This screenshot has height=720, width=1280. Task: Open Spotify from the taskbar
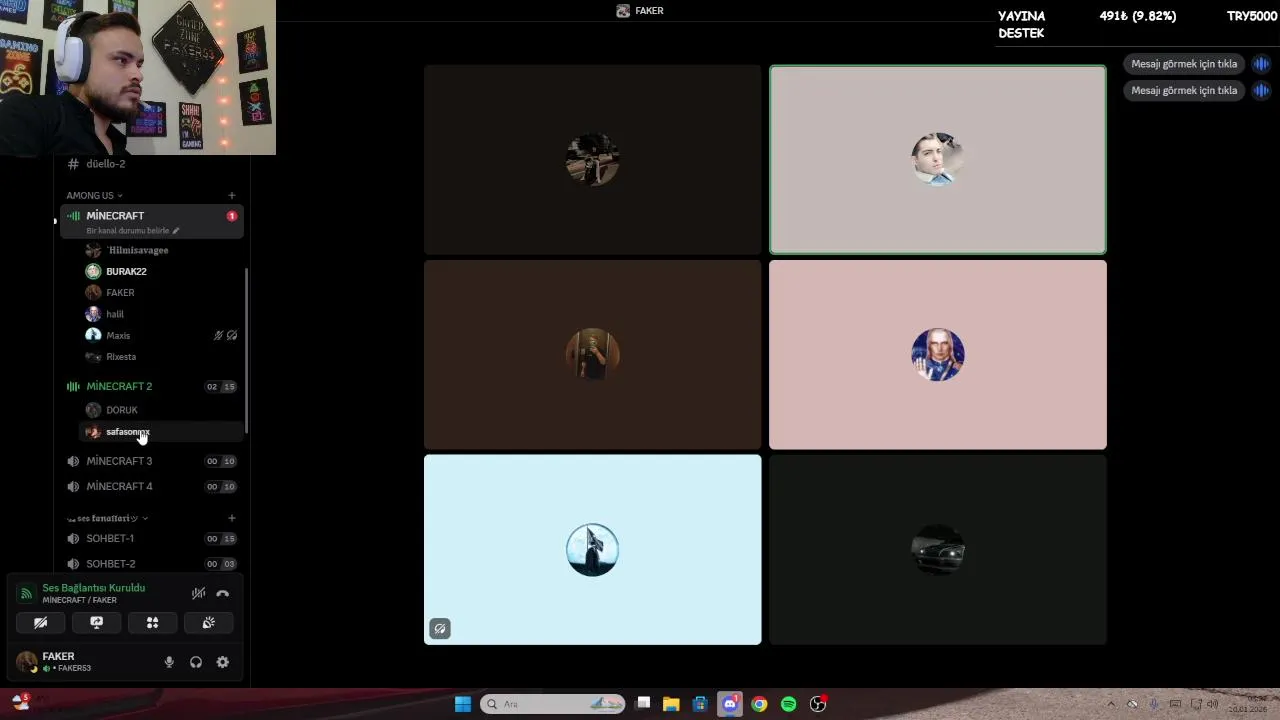[789, 704]
